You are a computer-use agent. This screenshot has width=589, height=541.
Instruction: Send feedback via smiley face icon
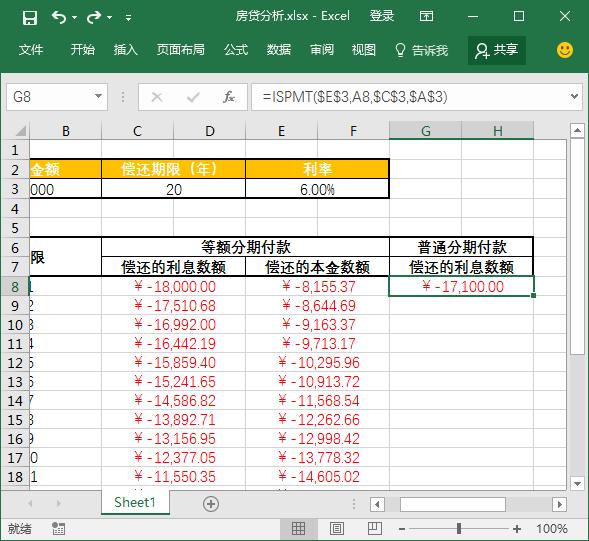click(565, 50)
